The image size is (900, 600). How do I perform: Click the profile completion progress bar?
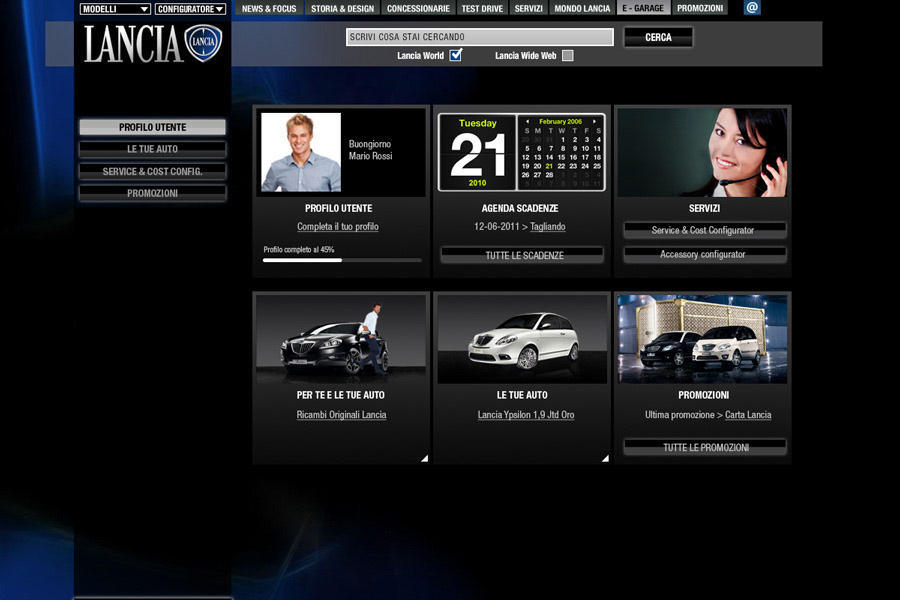(342, 260)
